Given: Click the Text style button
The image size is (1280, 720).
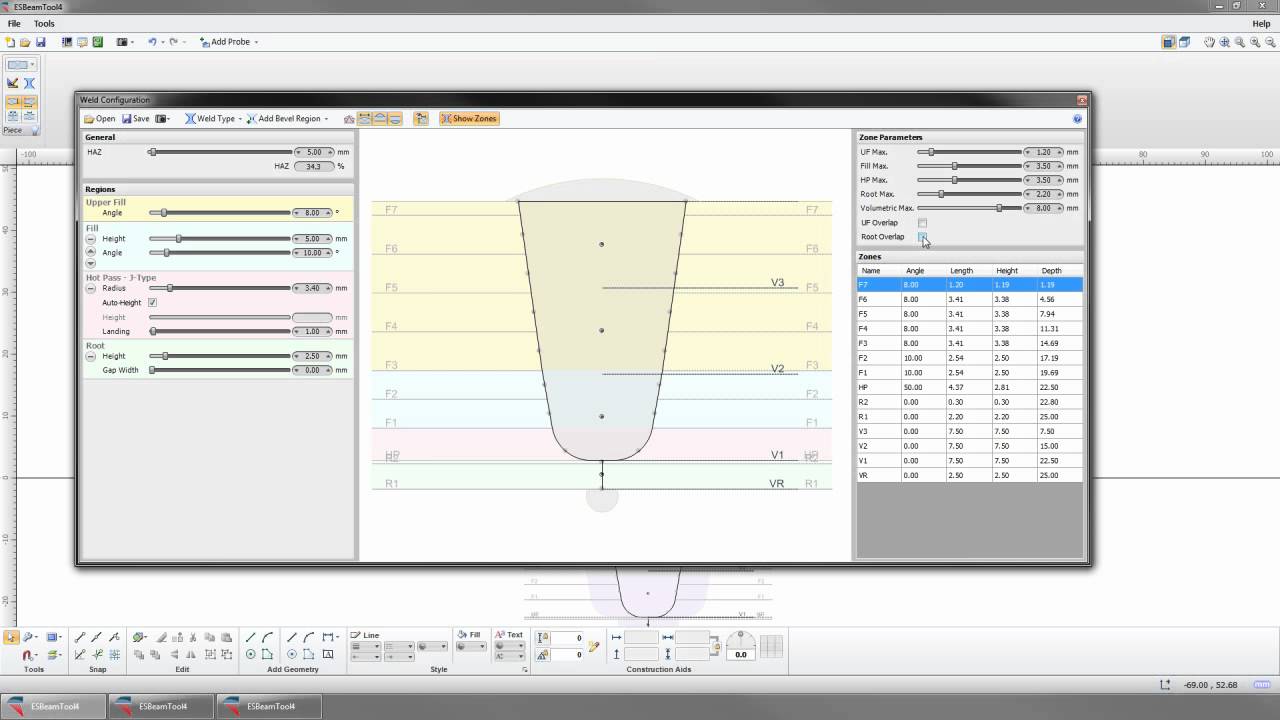Looking at the screenshot, I should coord(509,635).
